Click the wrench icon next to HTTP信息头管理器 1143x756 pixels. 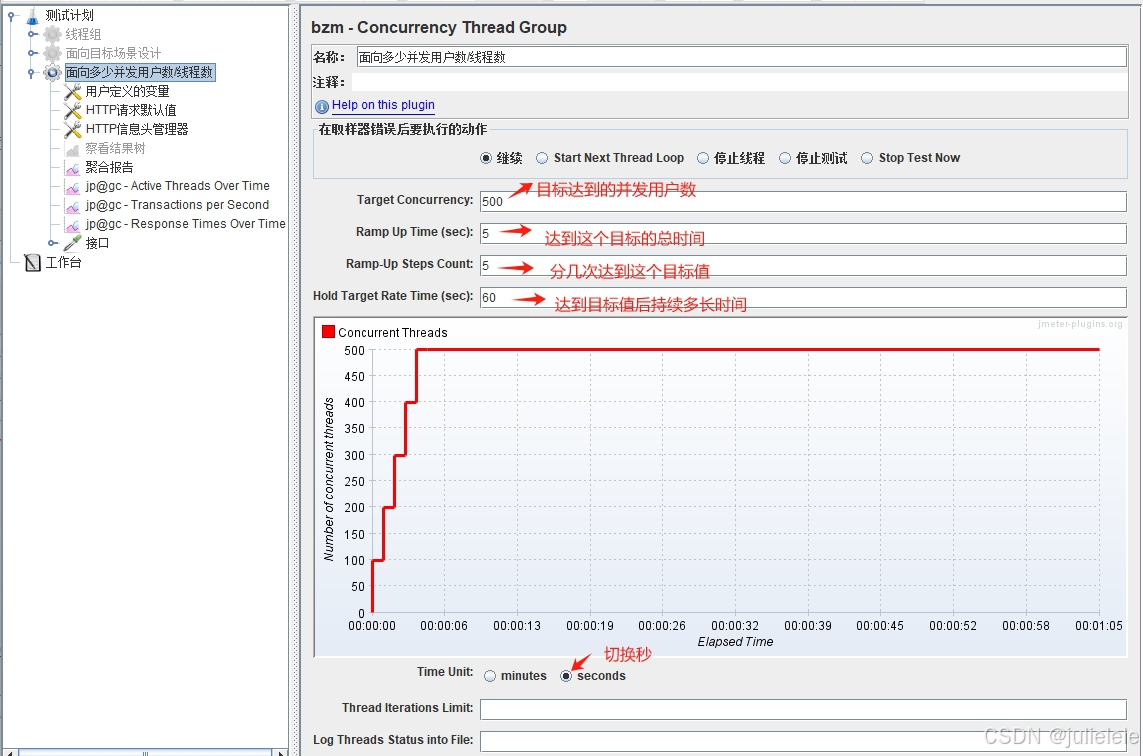click(72, 129)
